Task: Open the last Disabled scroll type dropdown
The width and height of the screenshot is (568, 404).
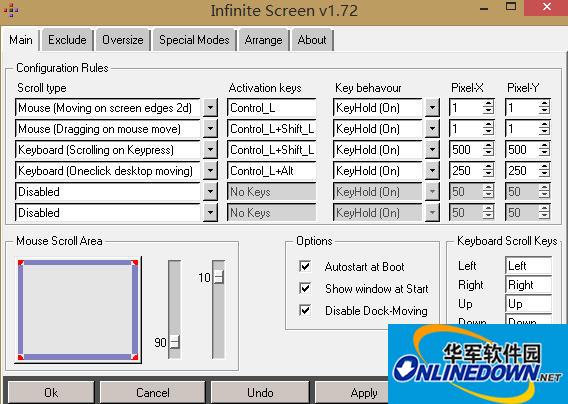Action: [210, 213]
